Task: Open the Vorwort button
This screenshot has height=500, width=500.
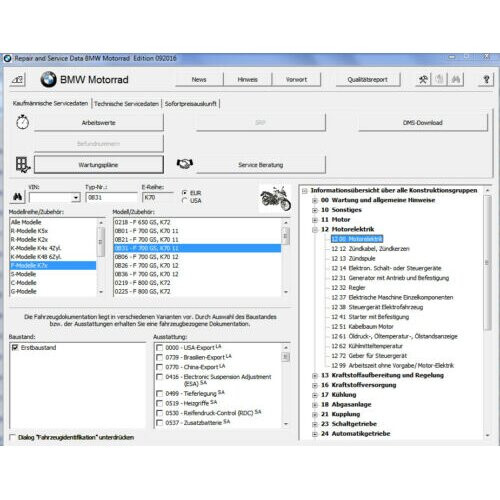Action: click(296, 79)
